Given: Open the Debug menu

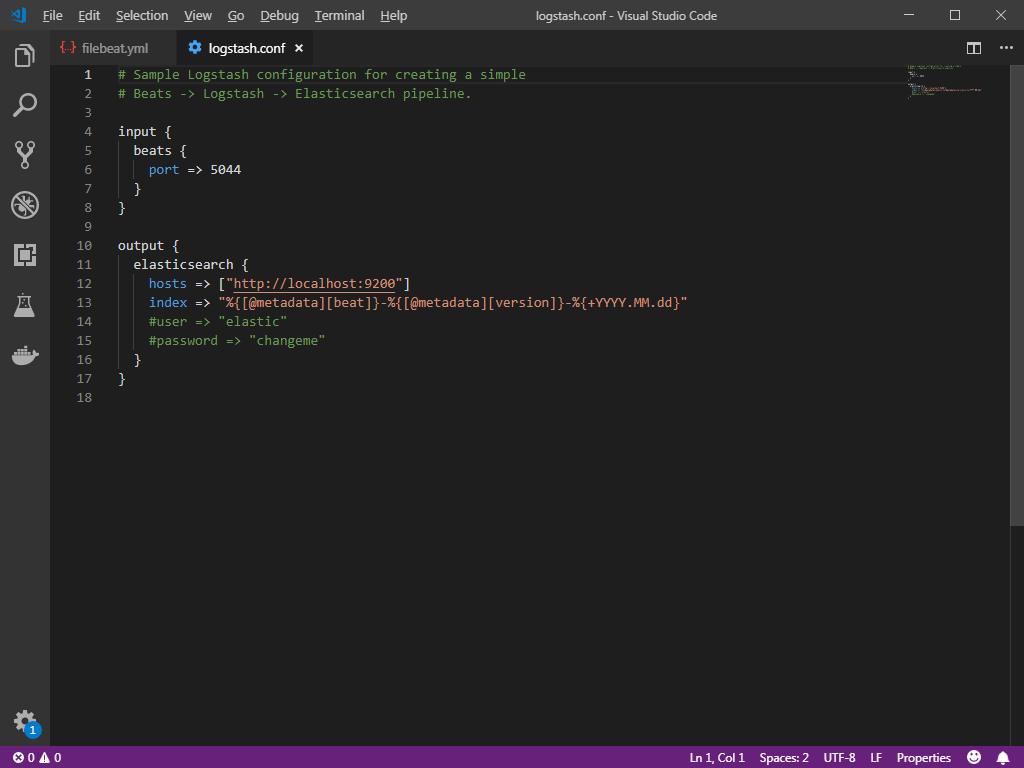Looking at the screenshot, I should [x=279, y=16].
